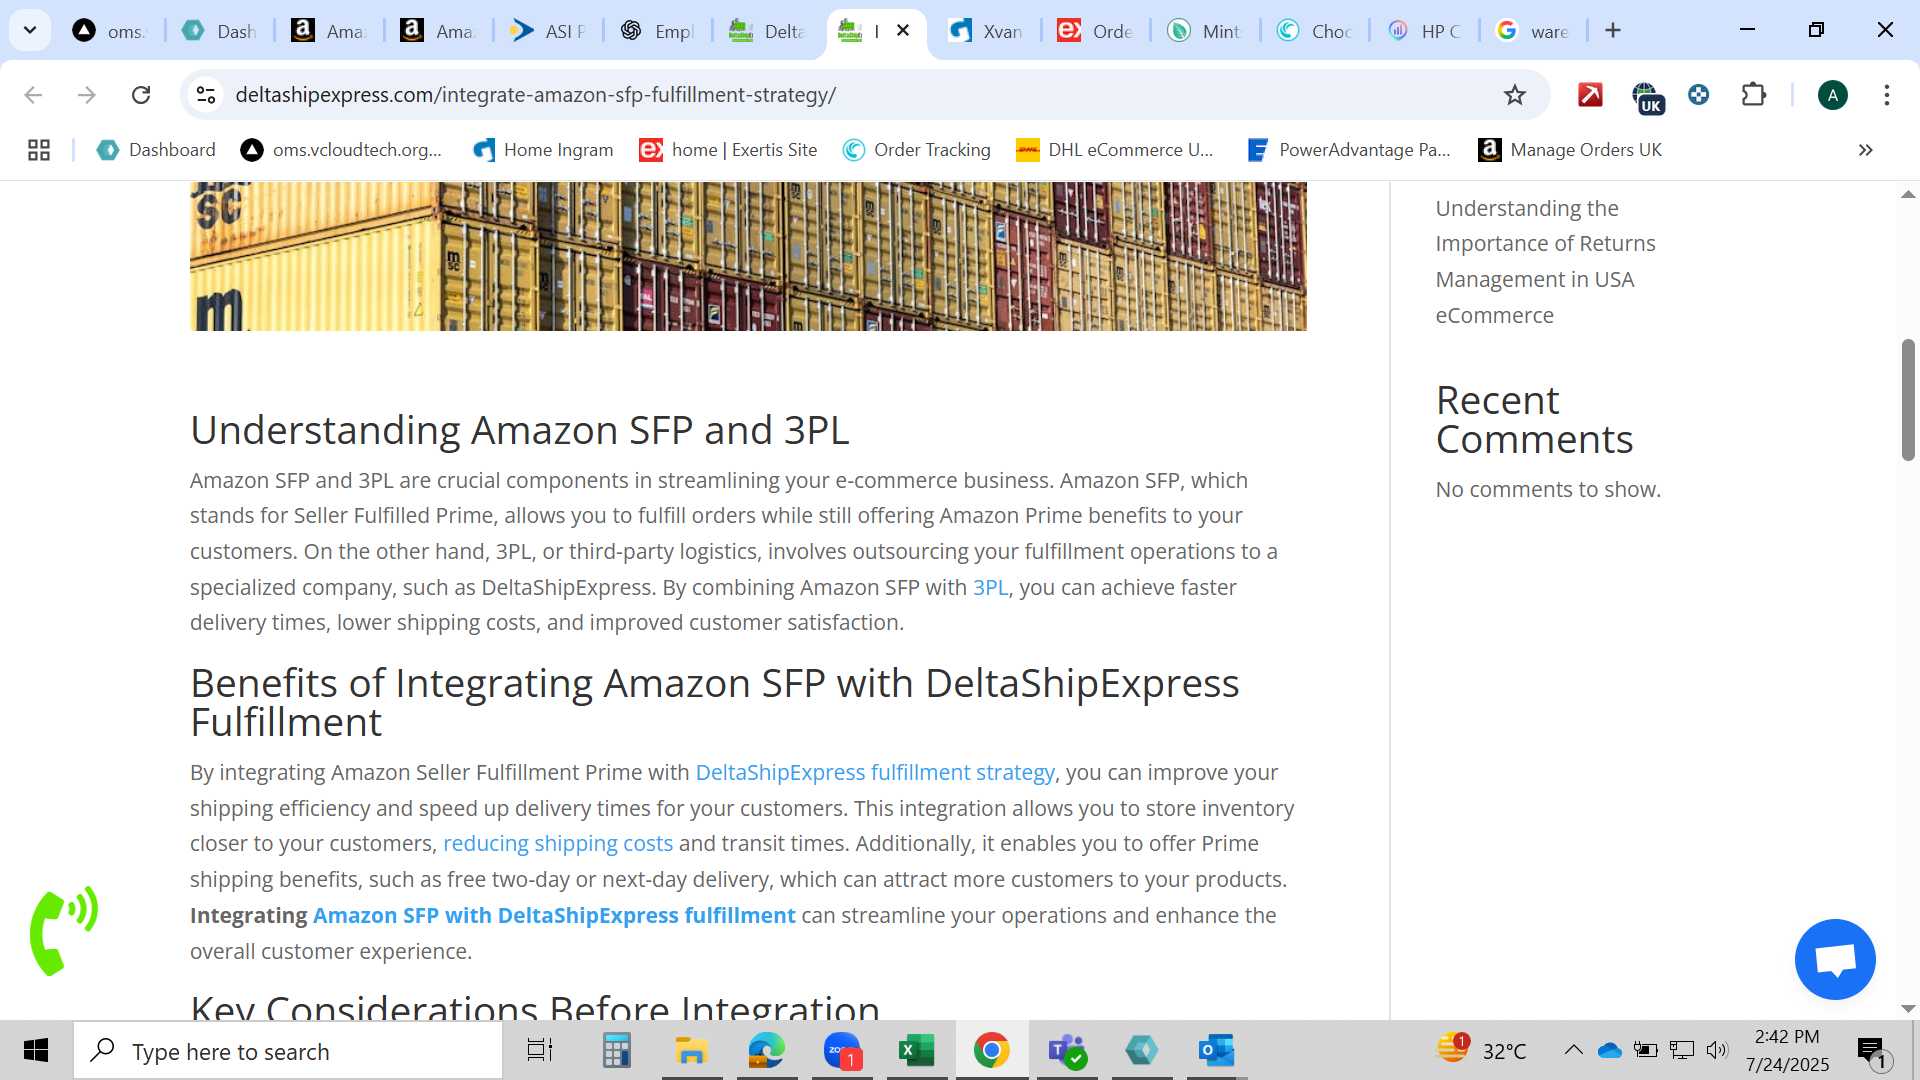
Task: Open Understanding the Importance of Returns Management link
Action: pos(1545,262)
